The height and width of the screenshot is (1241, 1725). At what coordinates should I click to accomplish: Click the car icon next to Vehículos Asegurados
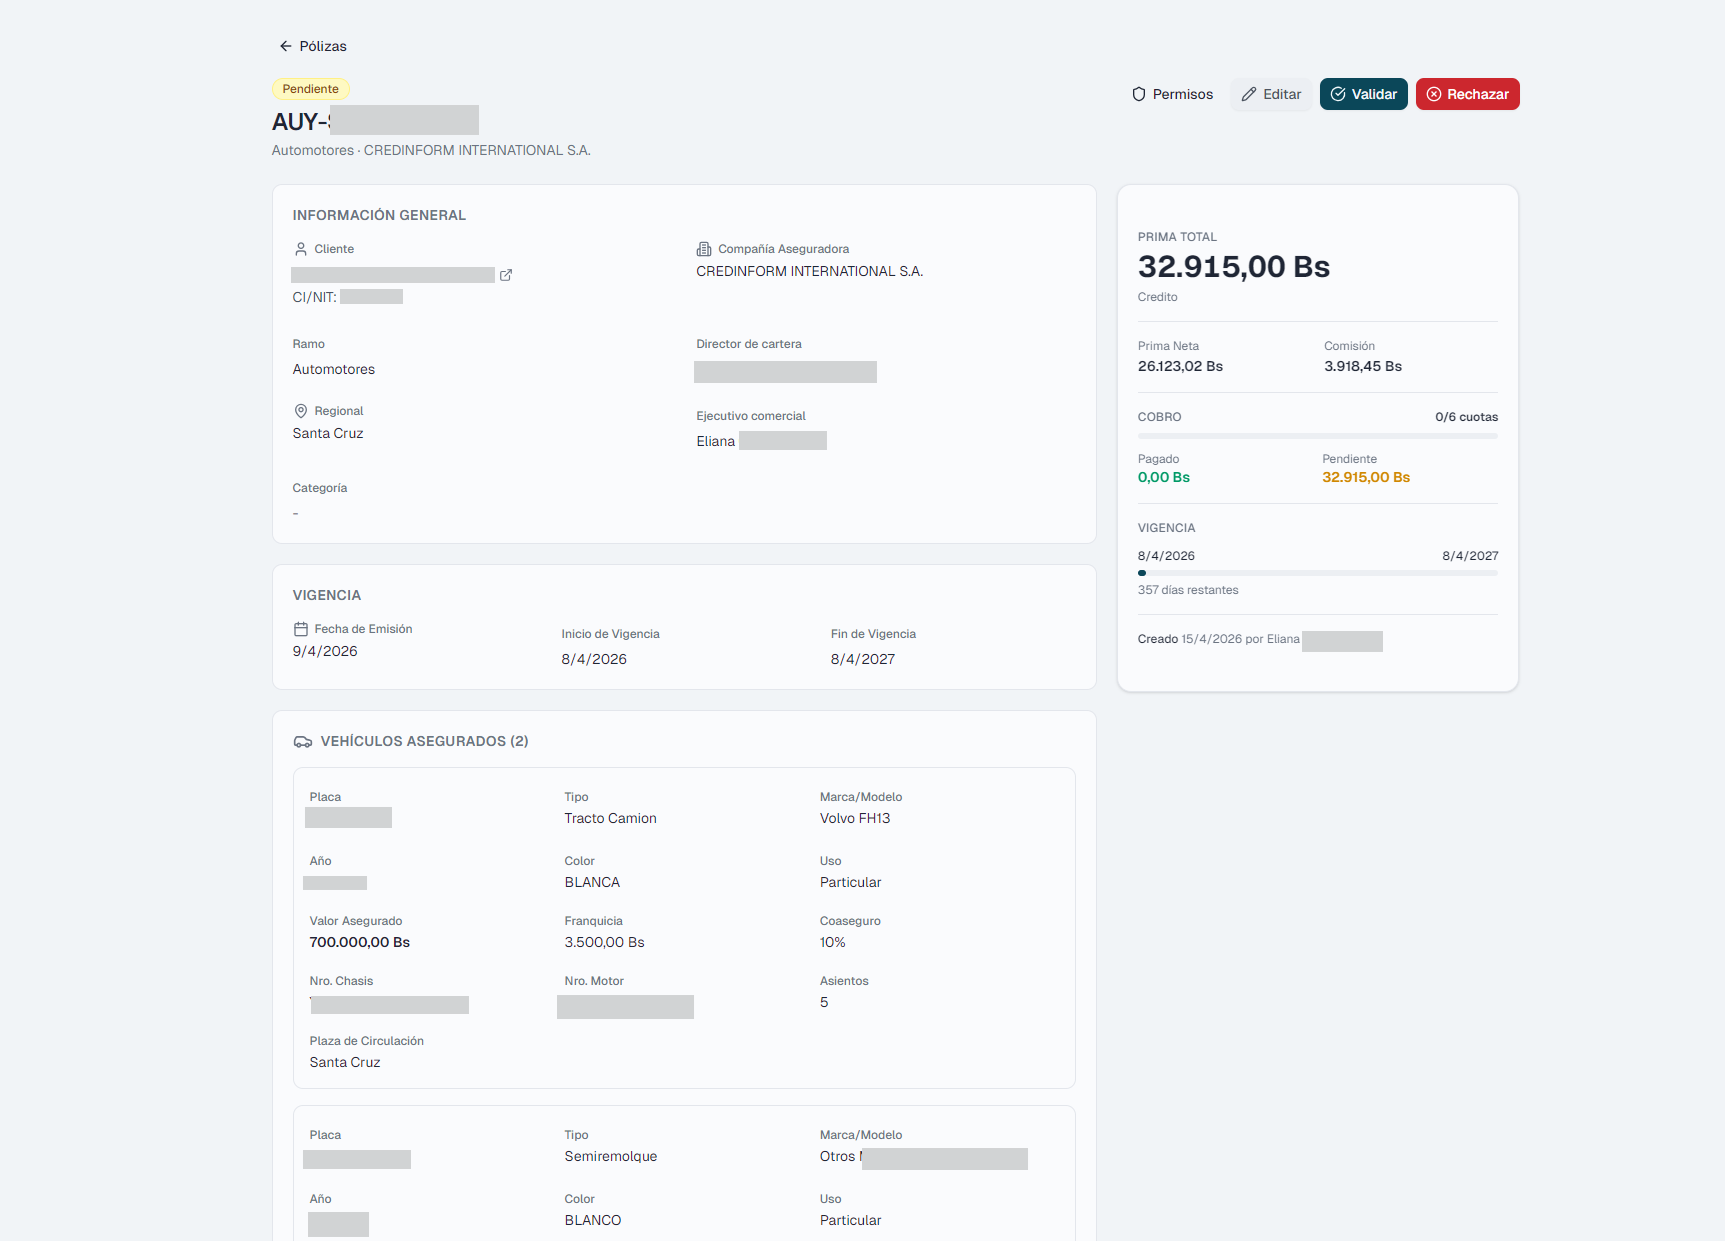(302, 741)
